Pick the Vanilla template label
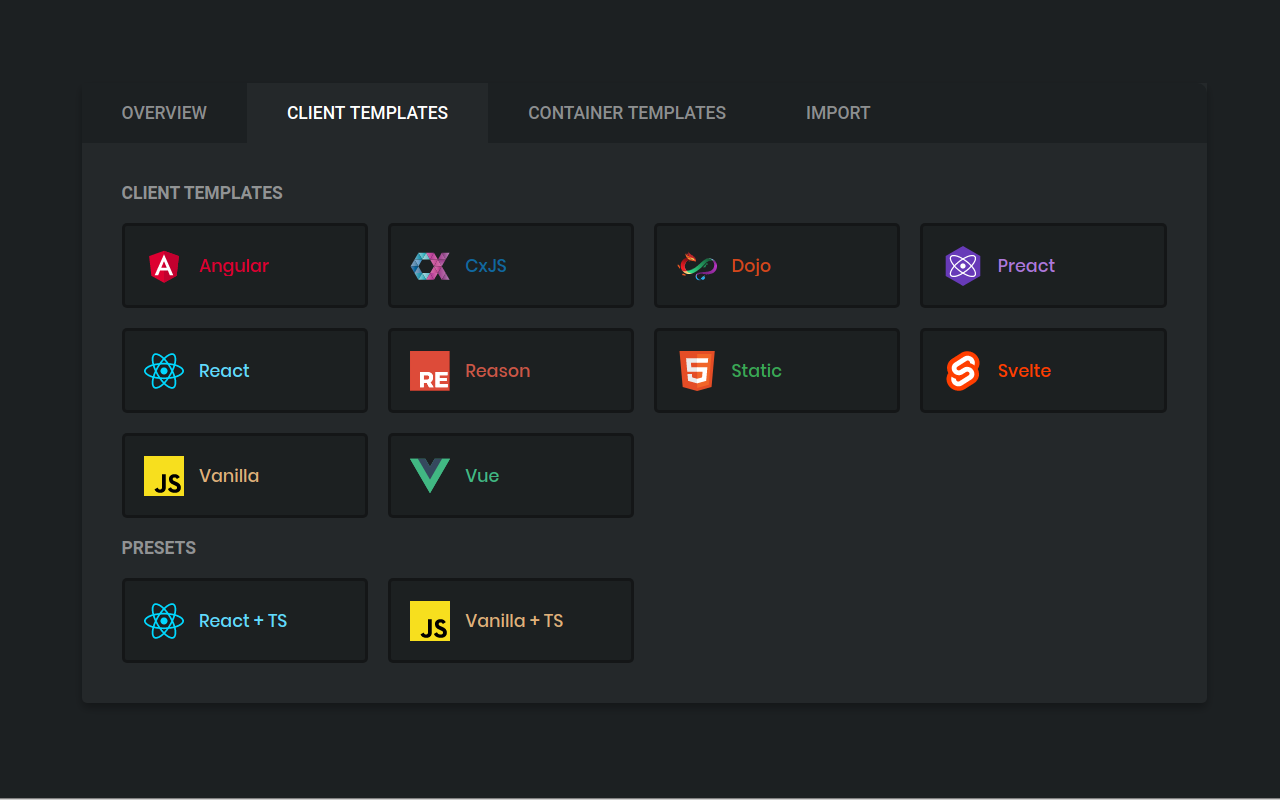The height and width of the screenshot is (800, 1280). click(229, 476)
